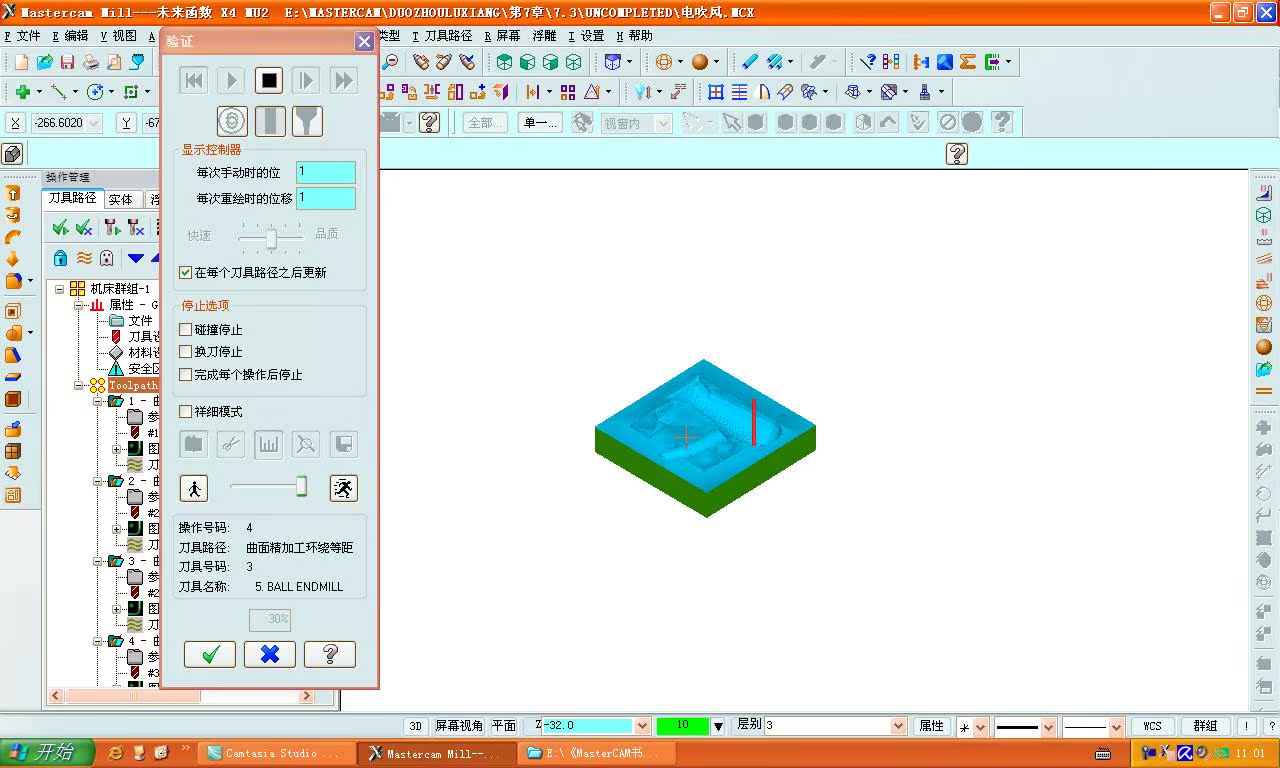Click the 群组 status bar button

tap(1205, 726)
